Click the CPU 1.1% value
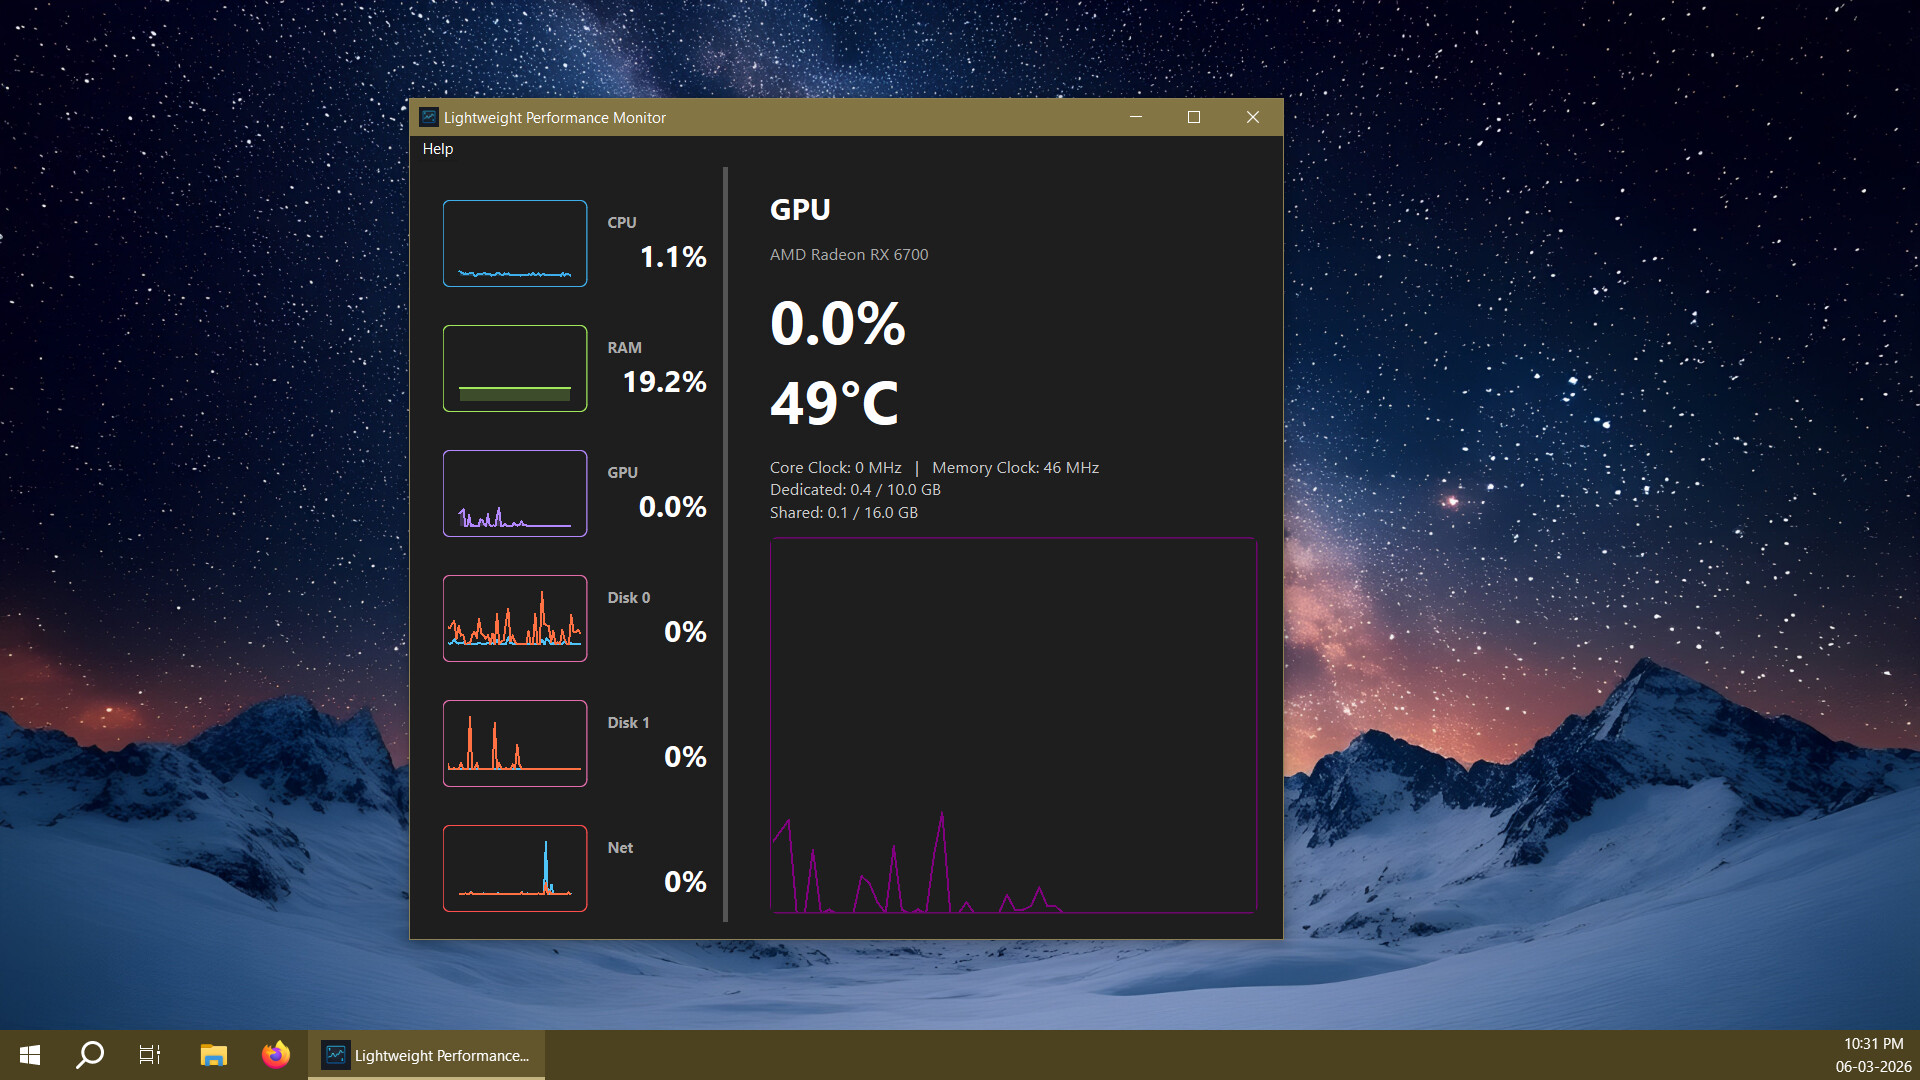The image size is (1920, 1080). tap(673, 257)
